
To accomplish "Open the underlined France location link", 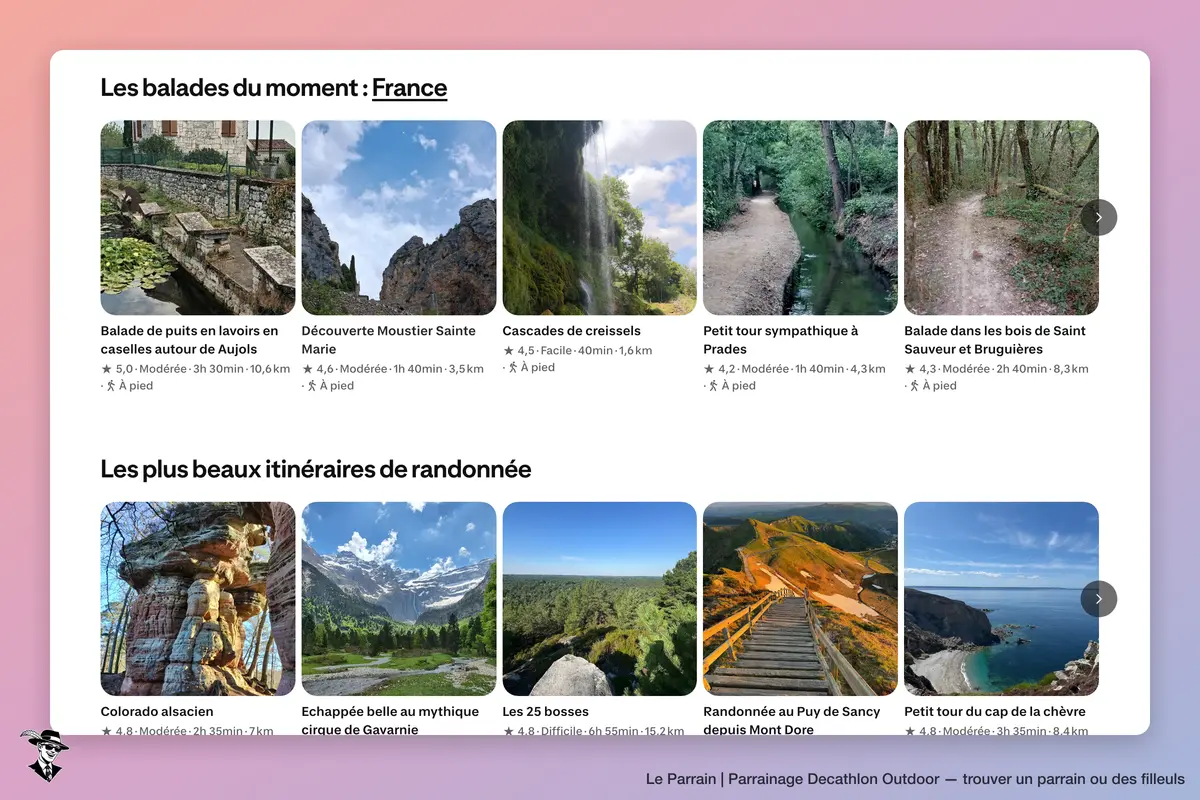I will 410,88.
